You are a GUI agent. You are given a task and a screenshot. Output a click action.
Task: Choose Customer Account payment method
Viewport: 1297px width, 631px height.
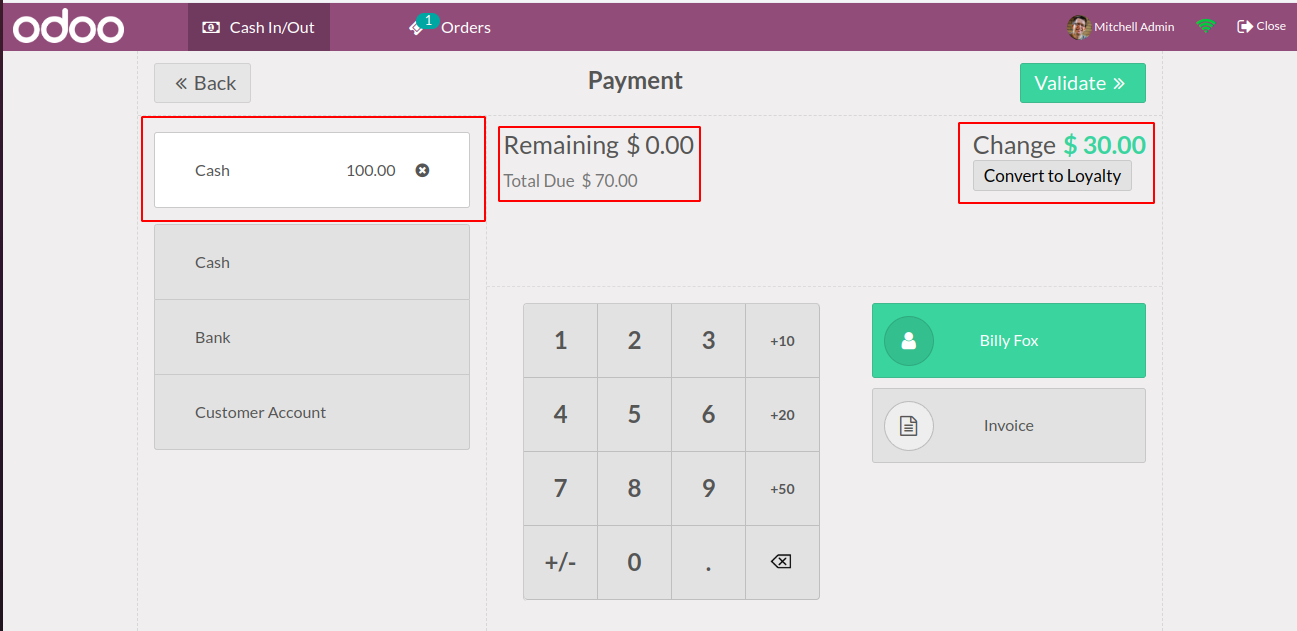click(x=311, y=413)
